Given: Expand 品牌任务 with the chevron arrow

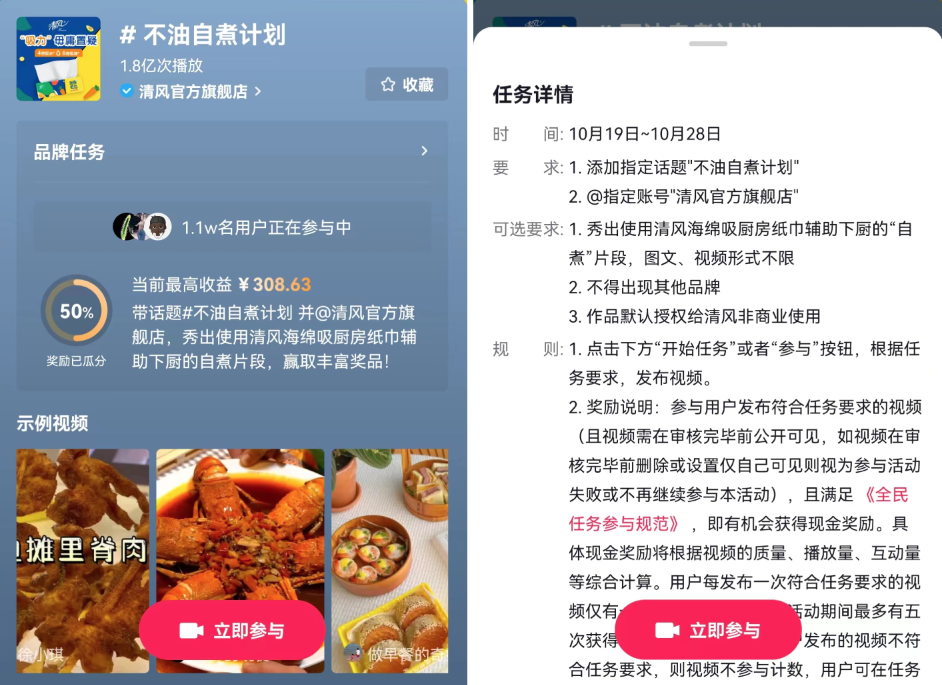Looking at the screenshot, I should click(425, 151).
